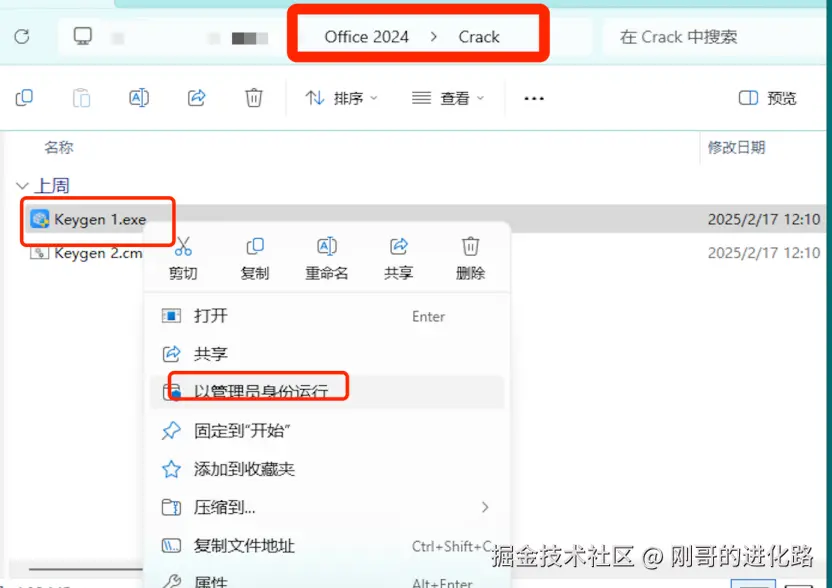Click the Copy icon in toolbar
Image resolution: width=832 pixels, height=588 pixels.
click(x=24, y=98)
